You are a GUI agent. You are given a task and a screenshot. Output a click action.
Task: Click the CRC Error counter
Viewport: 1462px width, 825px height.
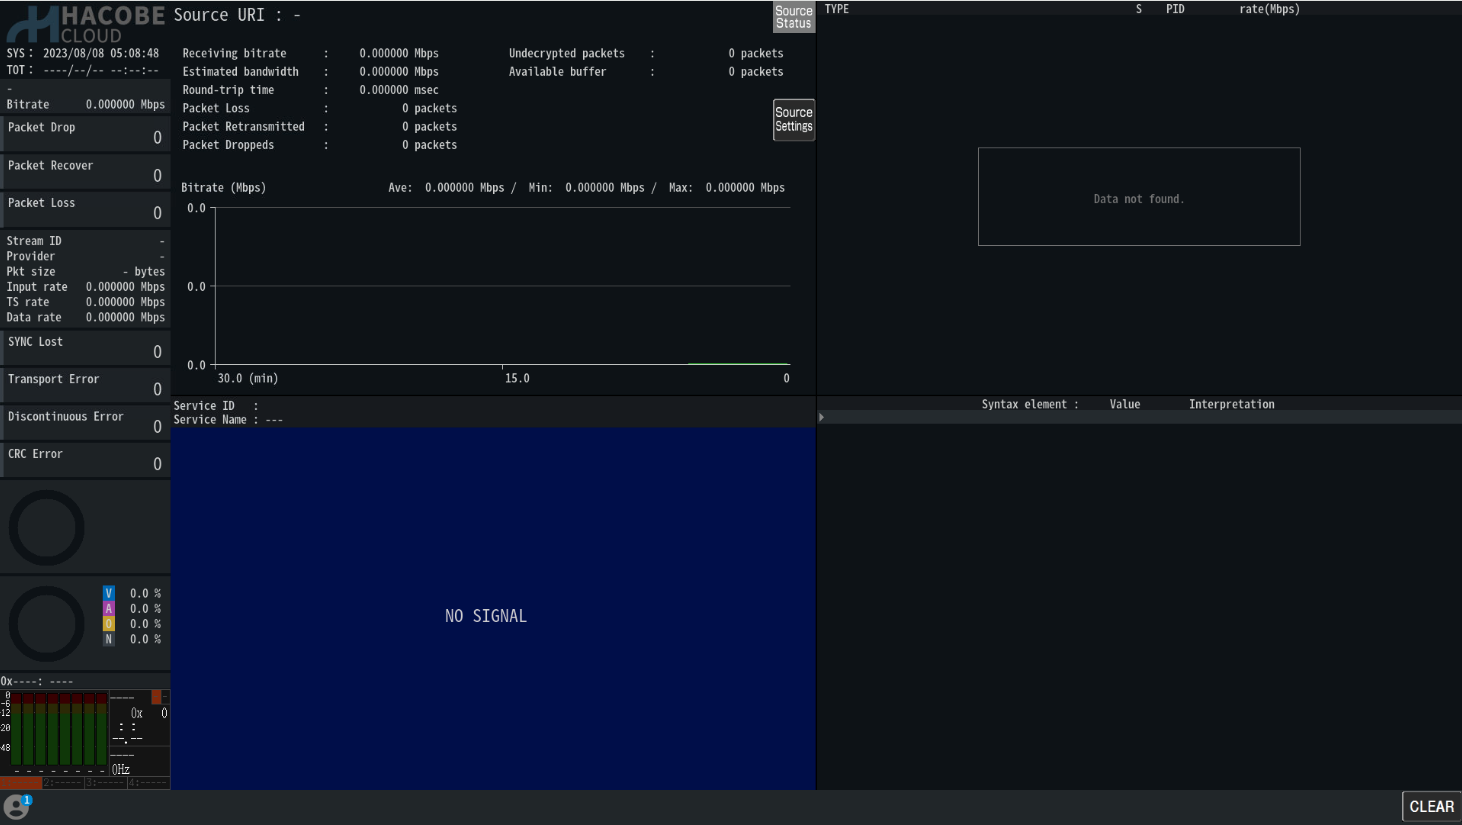85,459
